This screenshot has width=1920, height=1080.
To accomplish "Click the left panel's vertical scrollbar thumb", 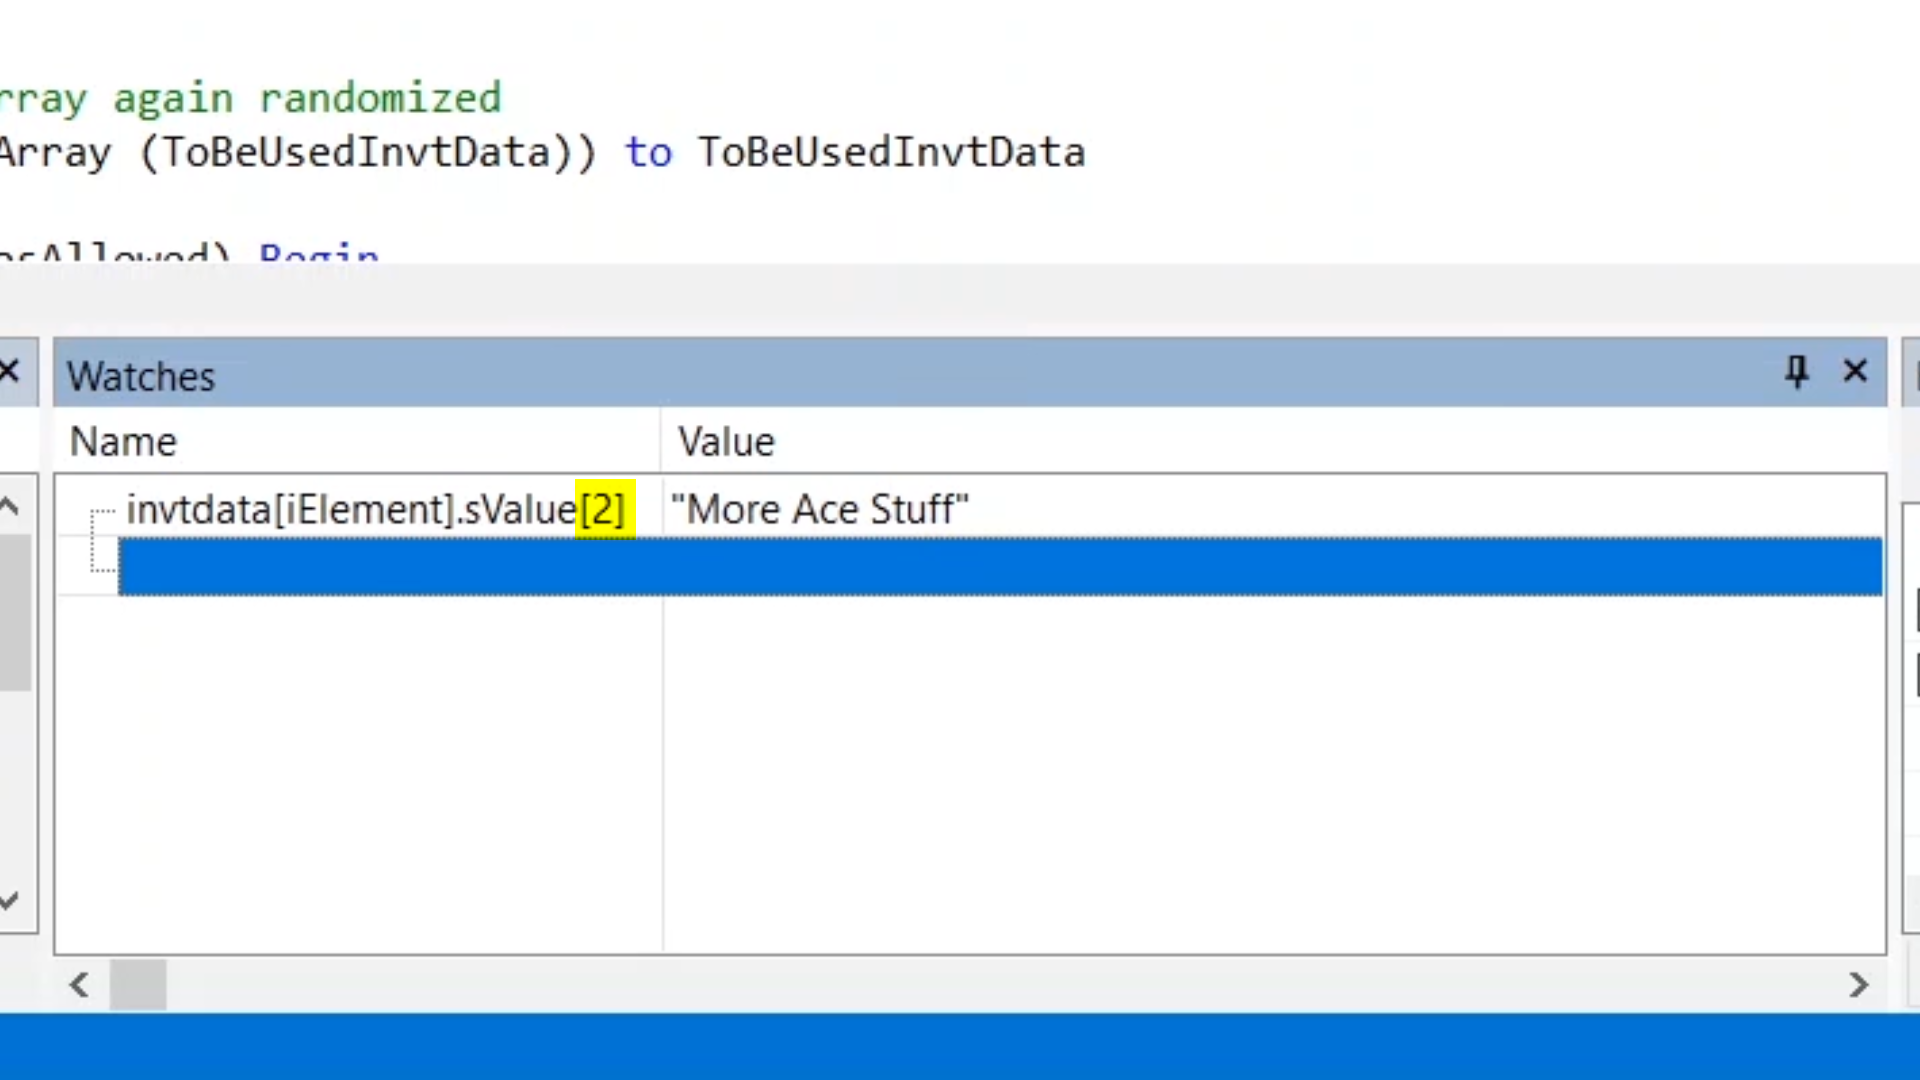I will click(x=15, y=612).
